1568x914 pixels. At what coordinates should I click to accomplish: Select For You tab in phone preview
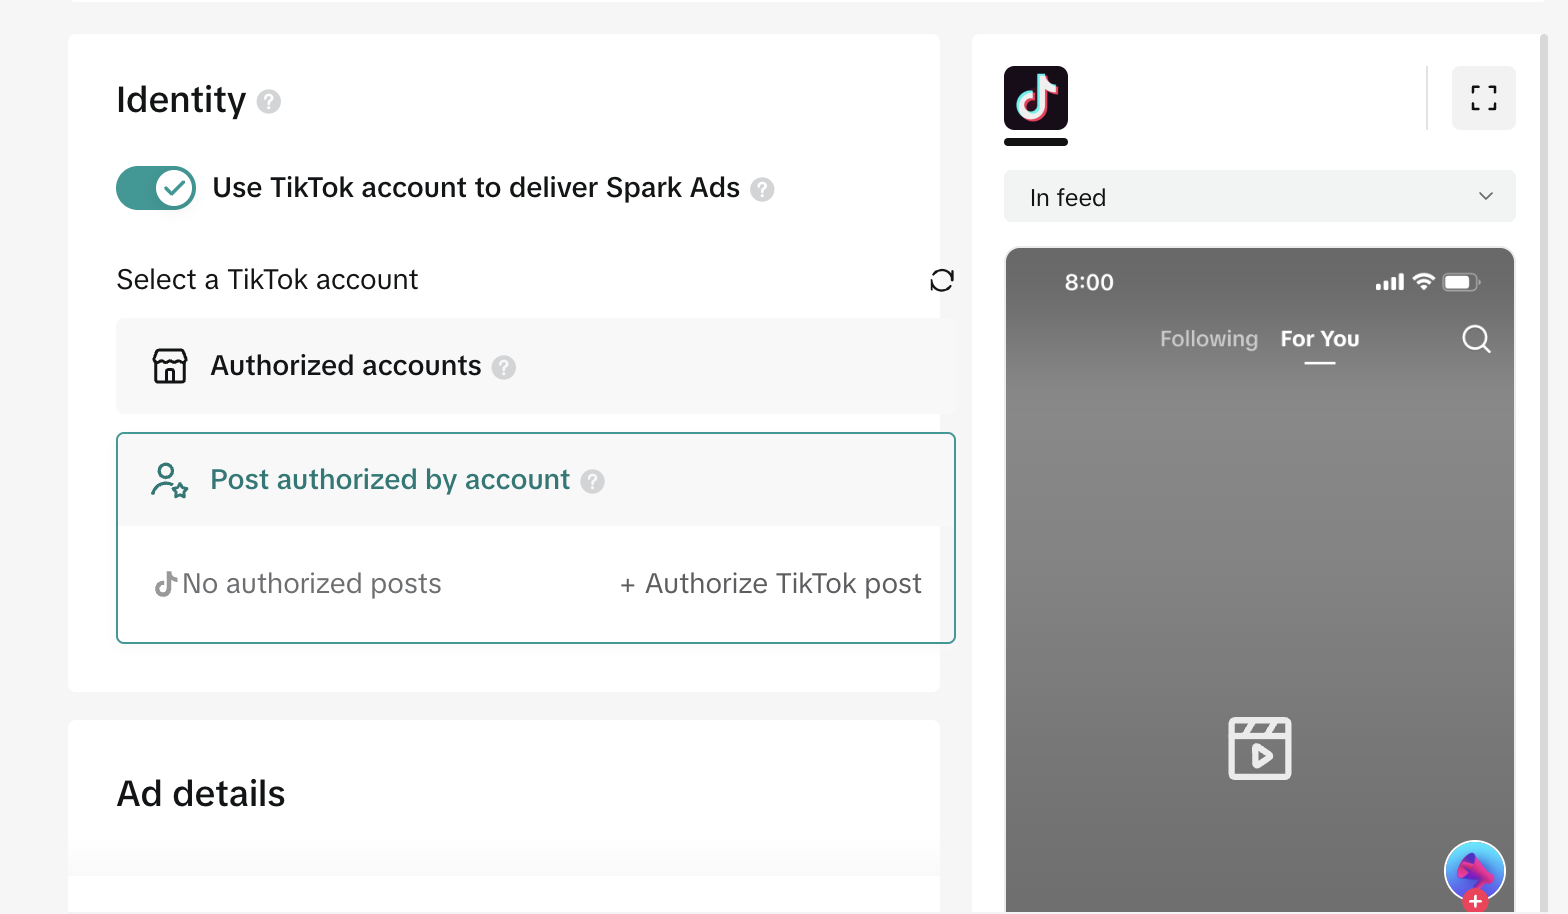point(1319,339)
